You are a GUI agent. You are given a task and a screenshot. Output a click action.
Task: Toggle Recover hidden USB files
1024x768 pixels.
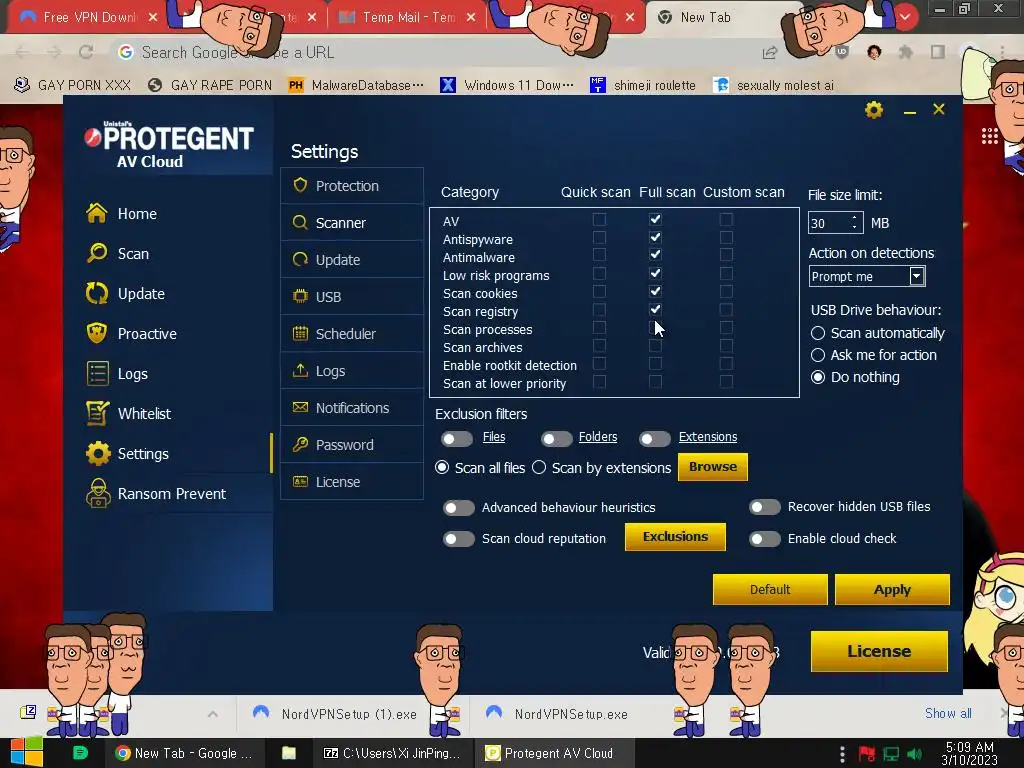pyautogui.click(x=765, y=507)
